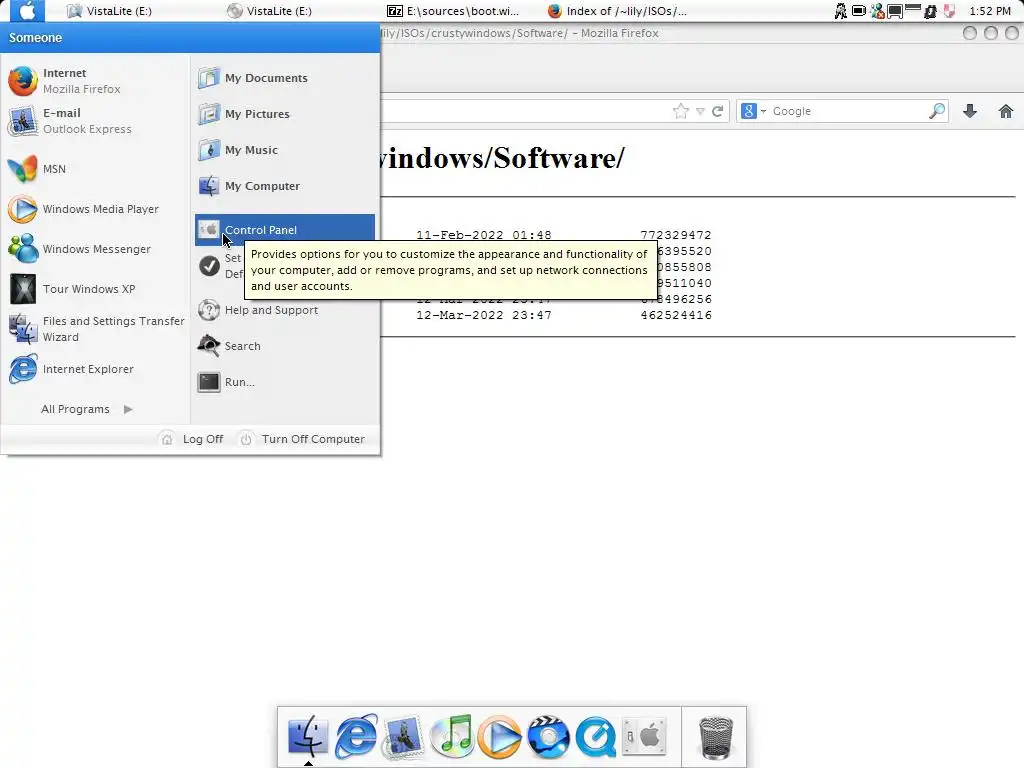This screenshot has width=1024, height=768.
Task: Open the iDVD movie icon in dock
Action: [547, 737]
